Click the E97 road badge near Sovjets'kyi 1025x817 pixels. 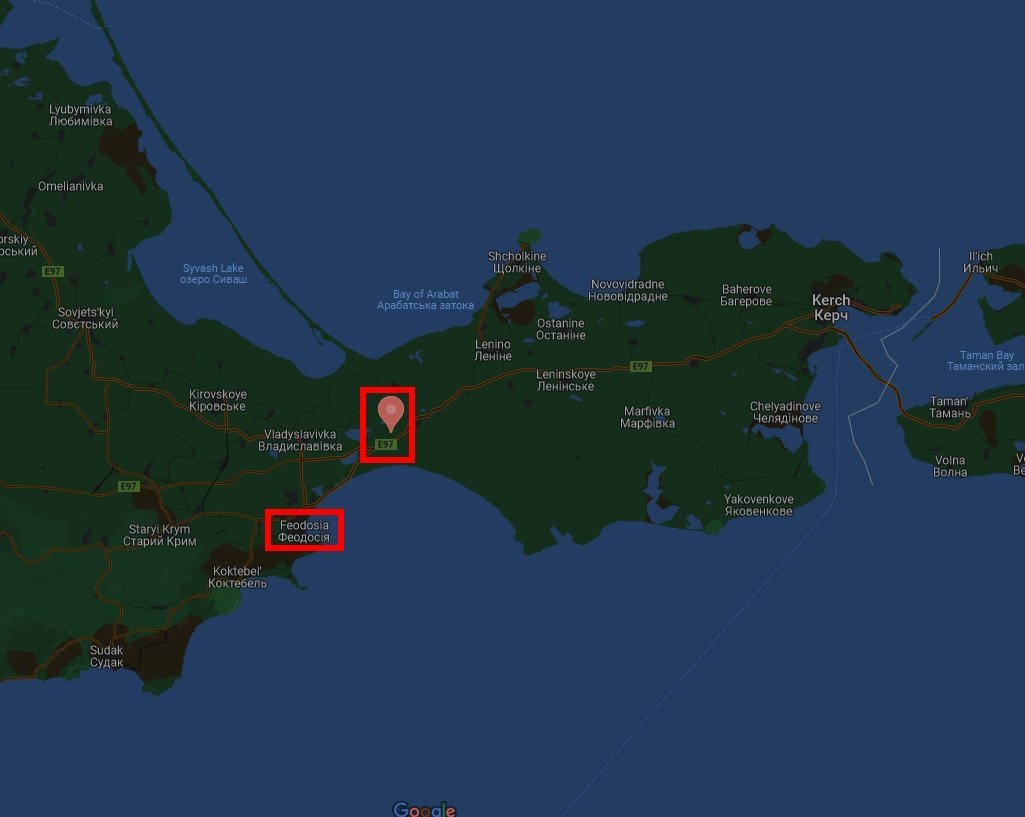click(x=52, y=271)
